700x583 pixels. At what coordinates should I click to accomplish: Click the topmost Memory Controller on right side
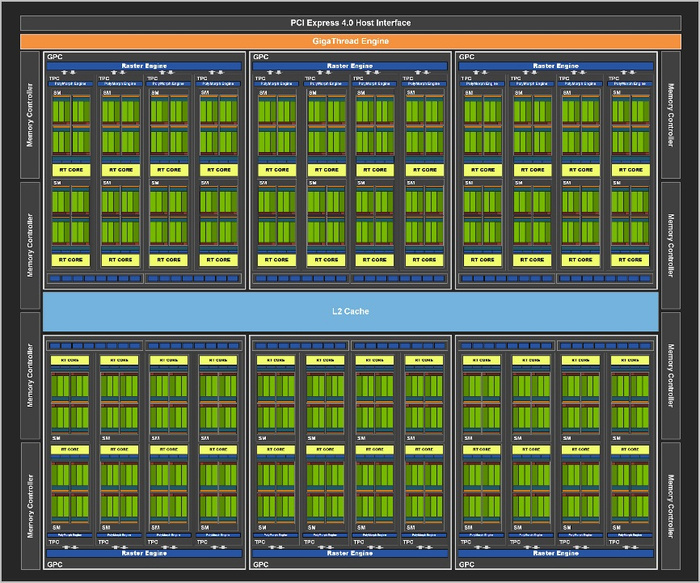tap(670, 116)
